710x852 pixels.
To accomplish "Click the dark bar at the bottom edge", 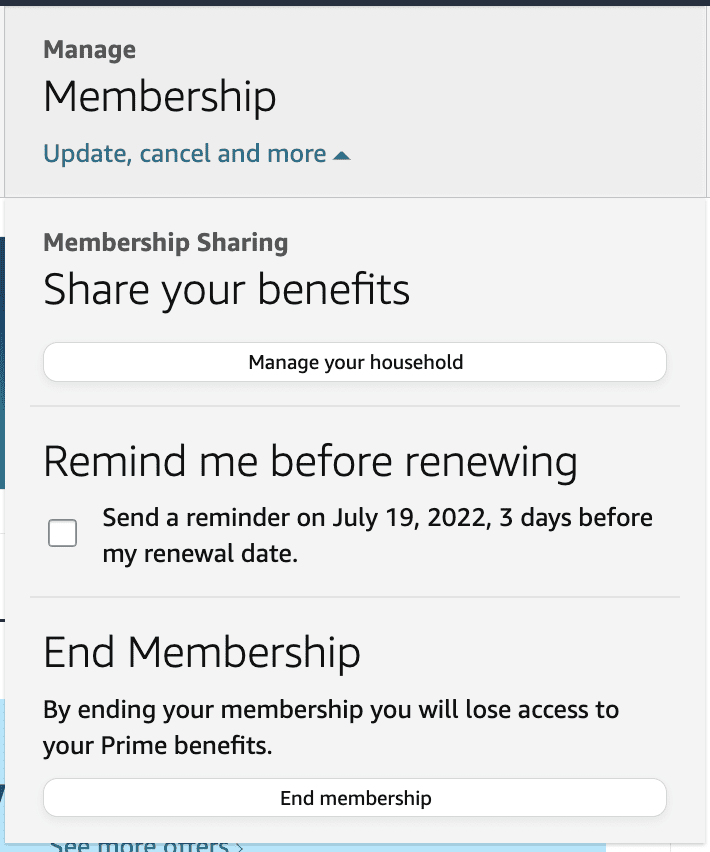I will 355,849.
